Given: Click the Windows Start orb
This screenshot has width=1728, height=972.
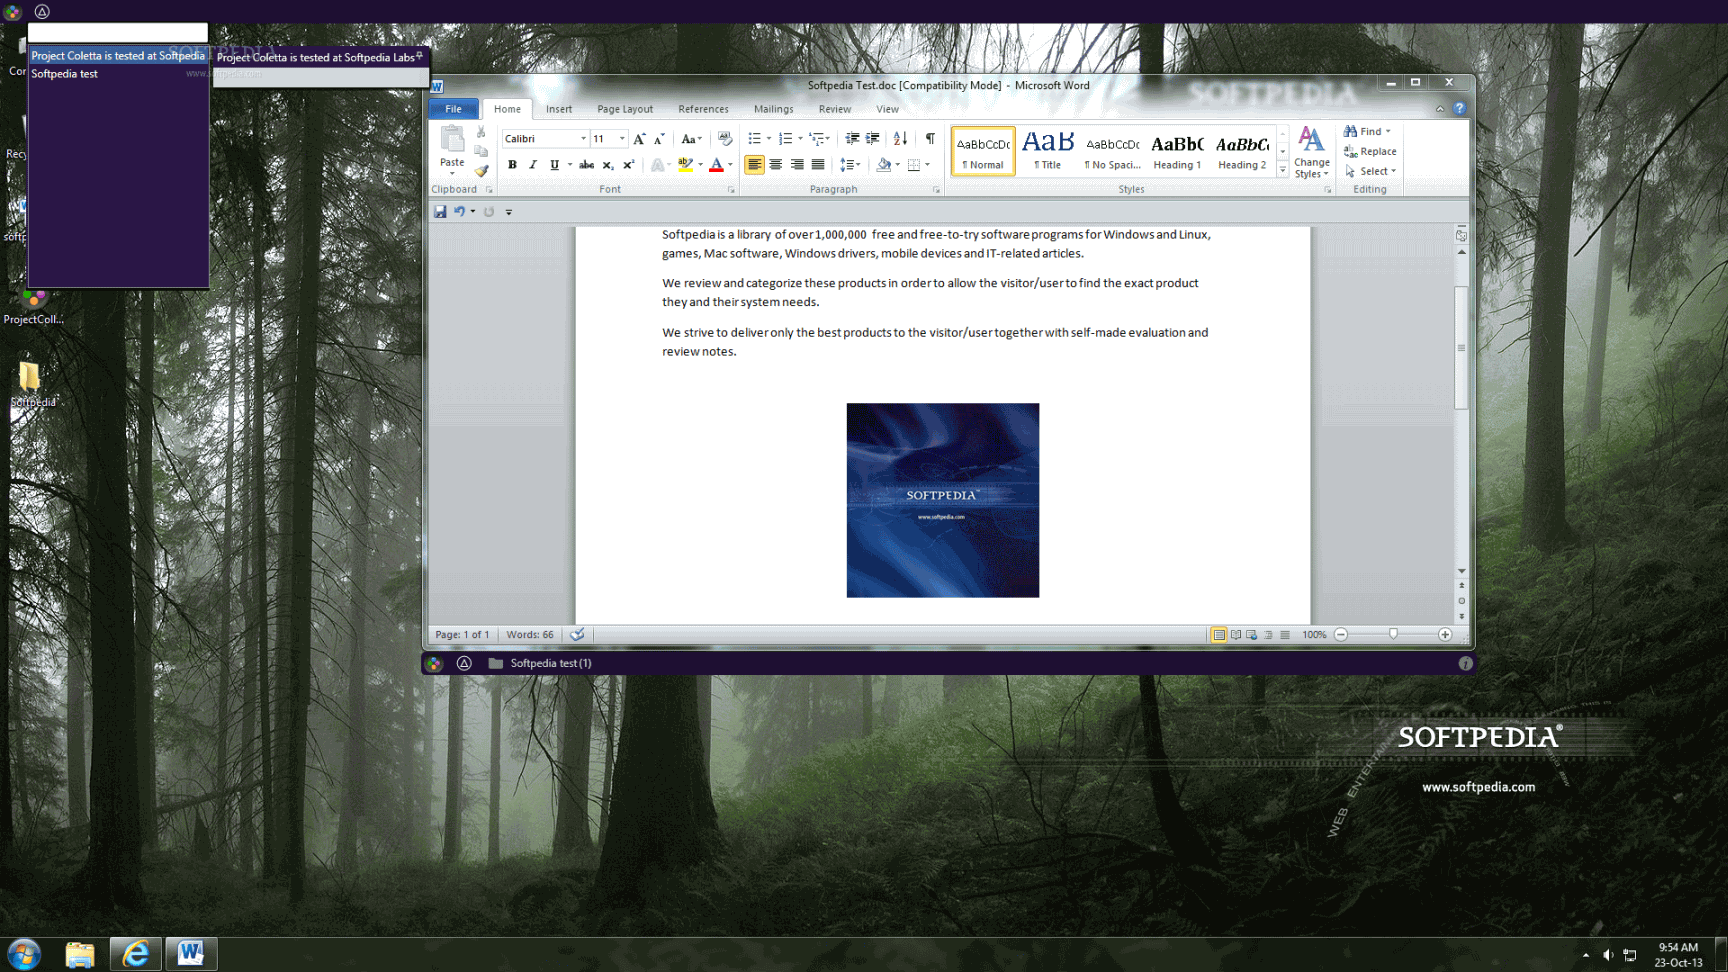Looking at the screenshot, I should [x=24, y=954].
